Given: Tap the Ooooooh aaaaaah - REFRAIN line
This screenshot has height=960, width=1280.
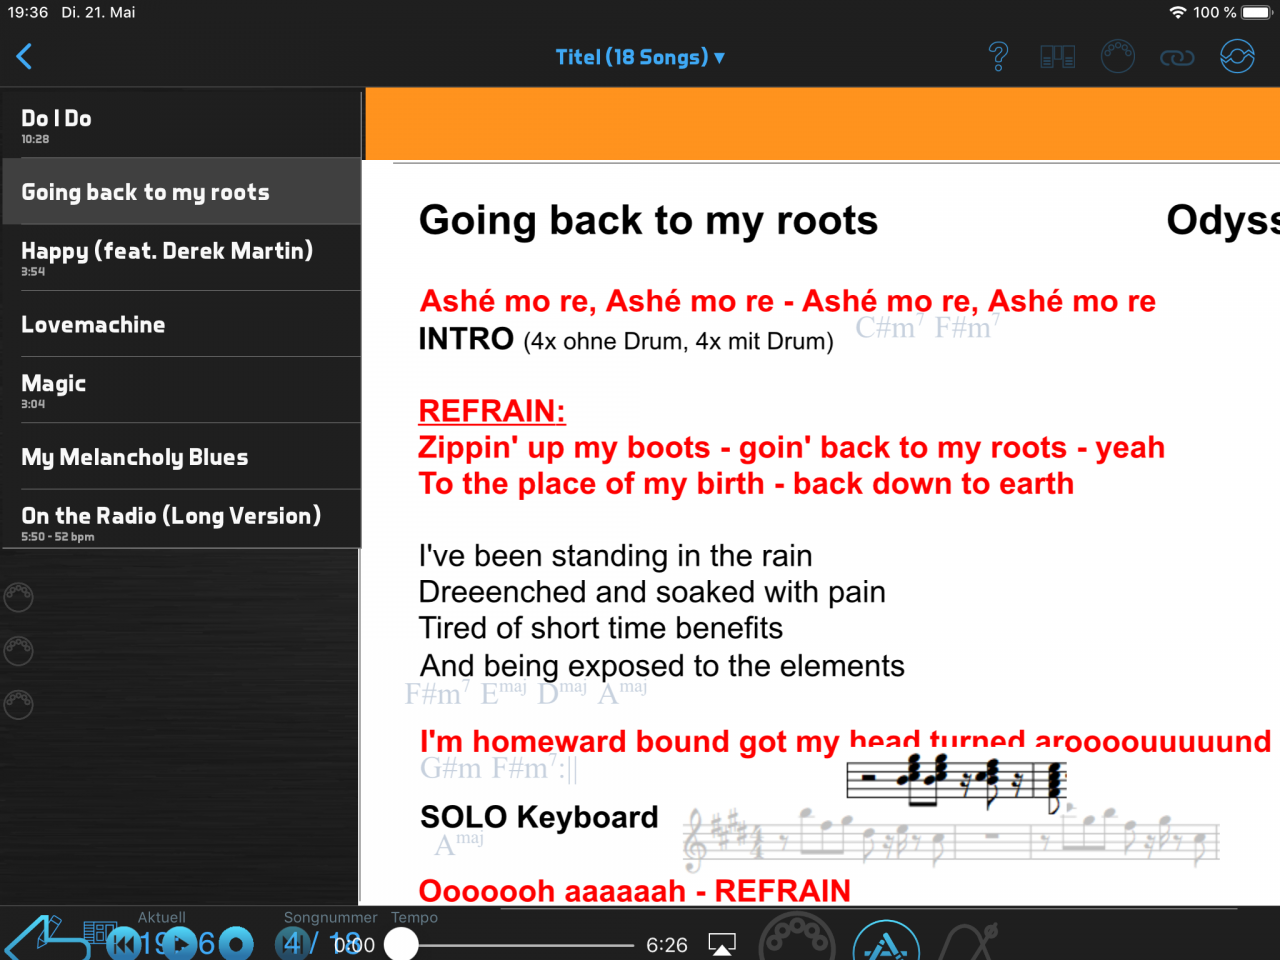Looking at the screenshot, I should click(634, 890).
